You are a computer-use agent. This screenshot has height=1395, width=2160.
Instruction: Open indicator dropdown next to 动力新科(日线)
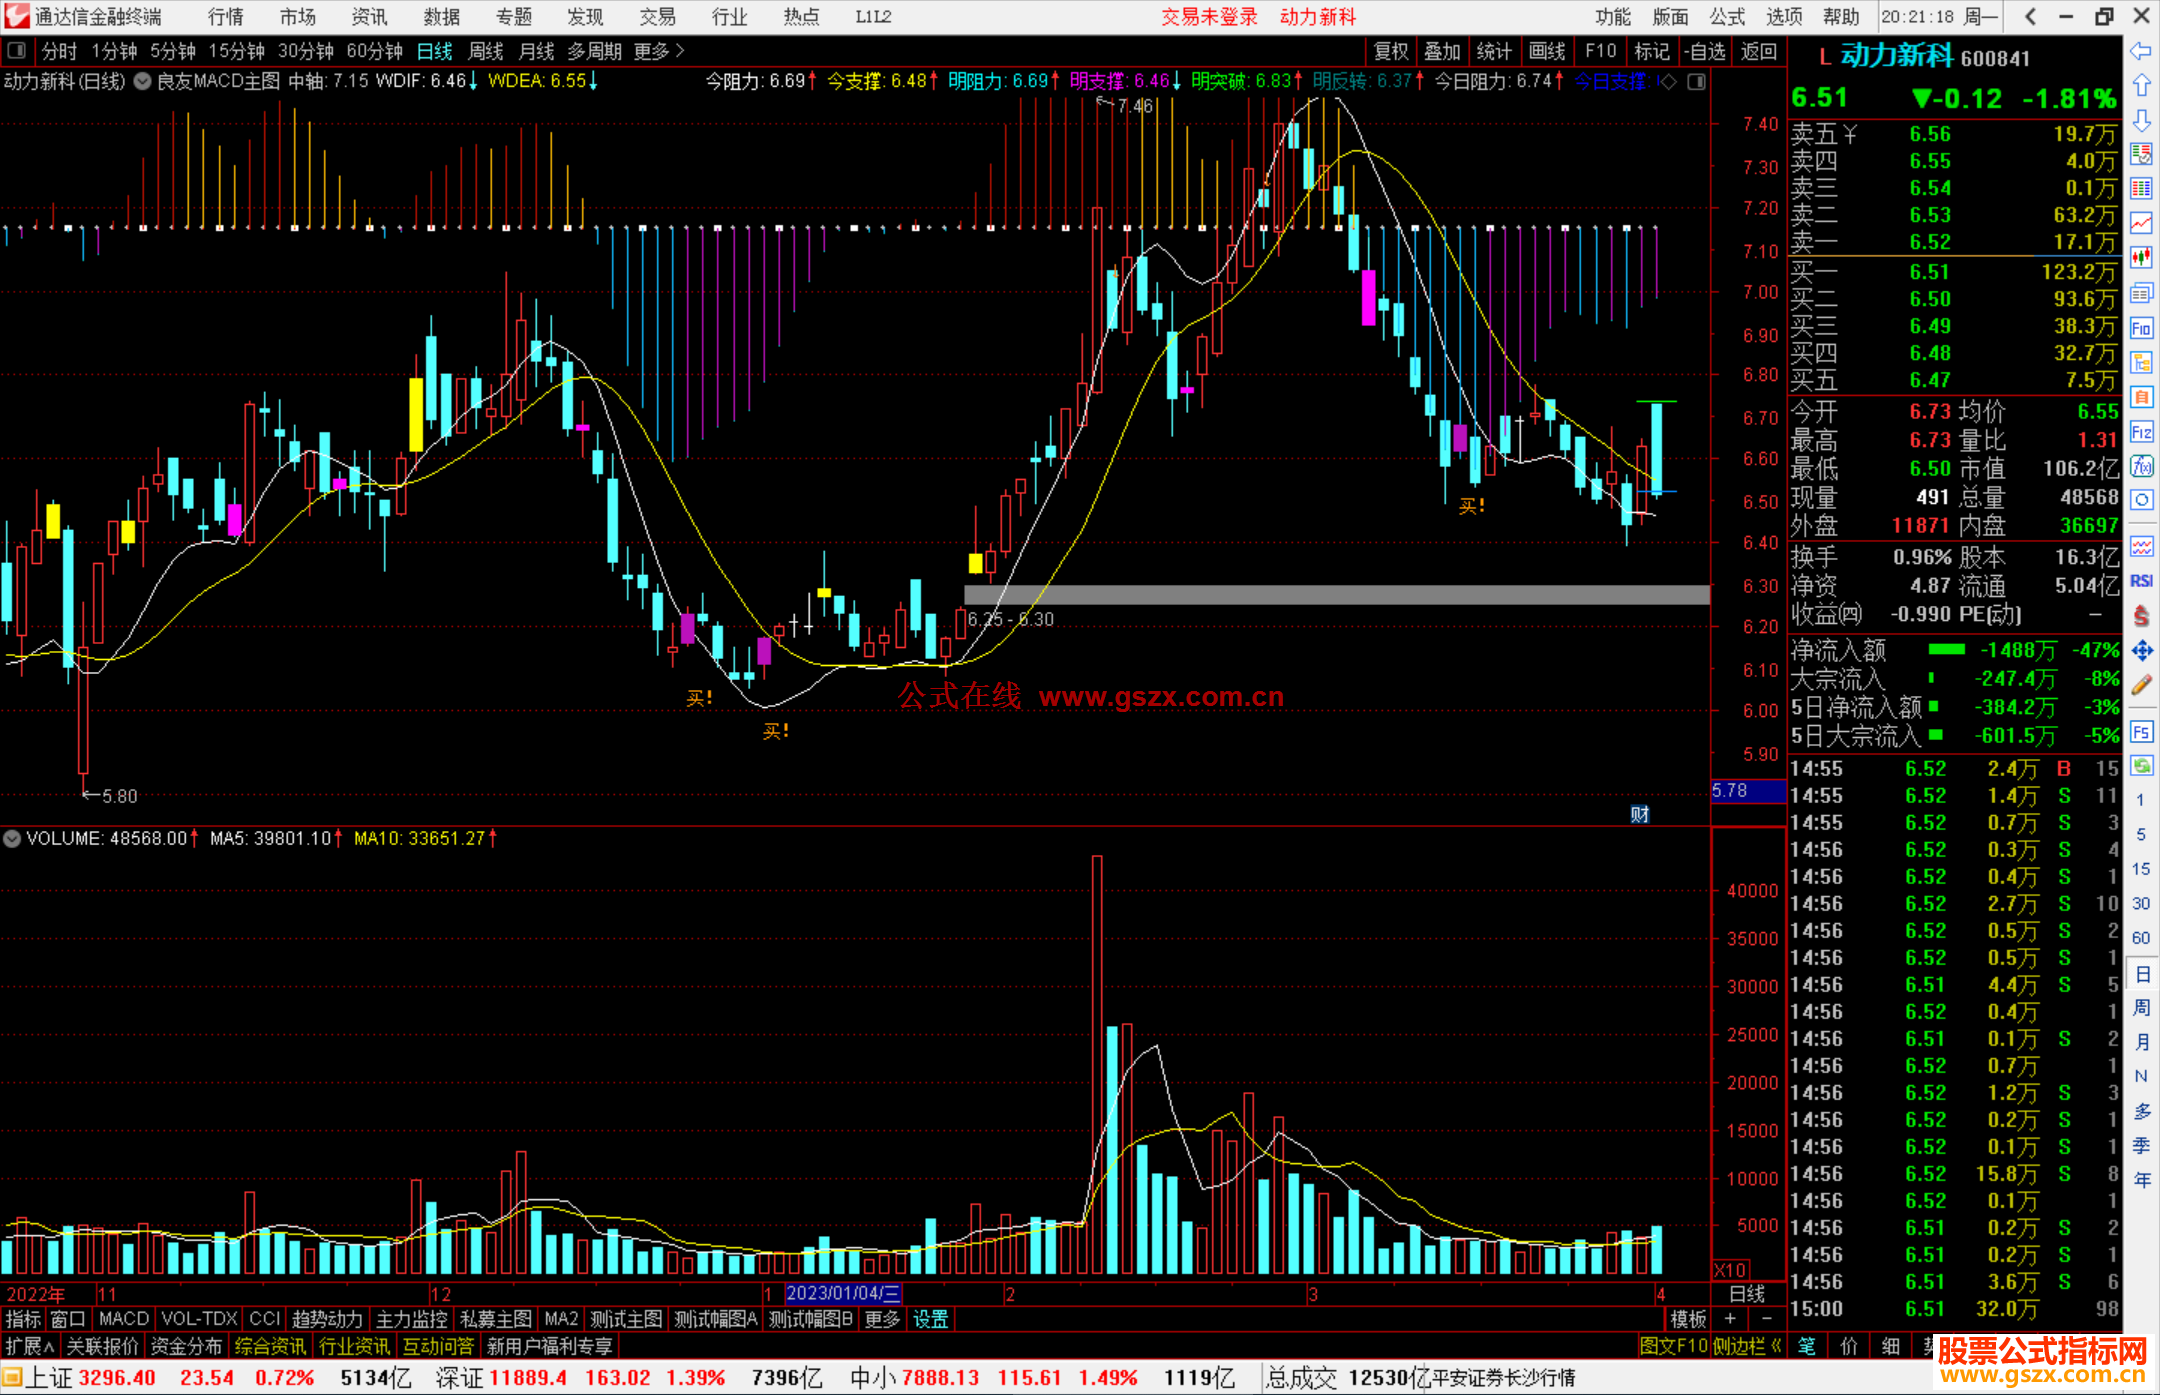142,81
